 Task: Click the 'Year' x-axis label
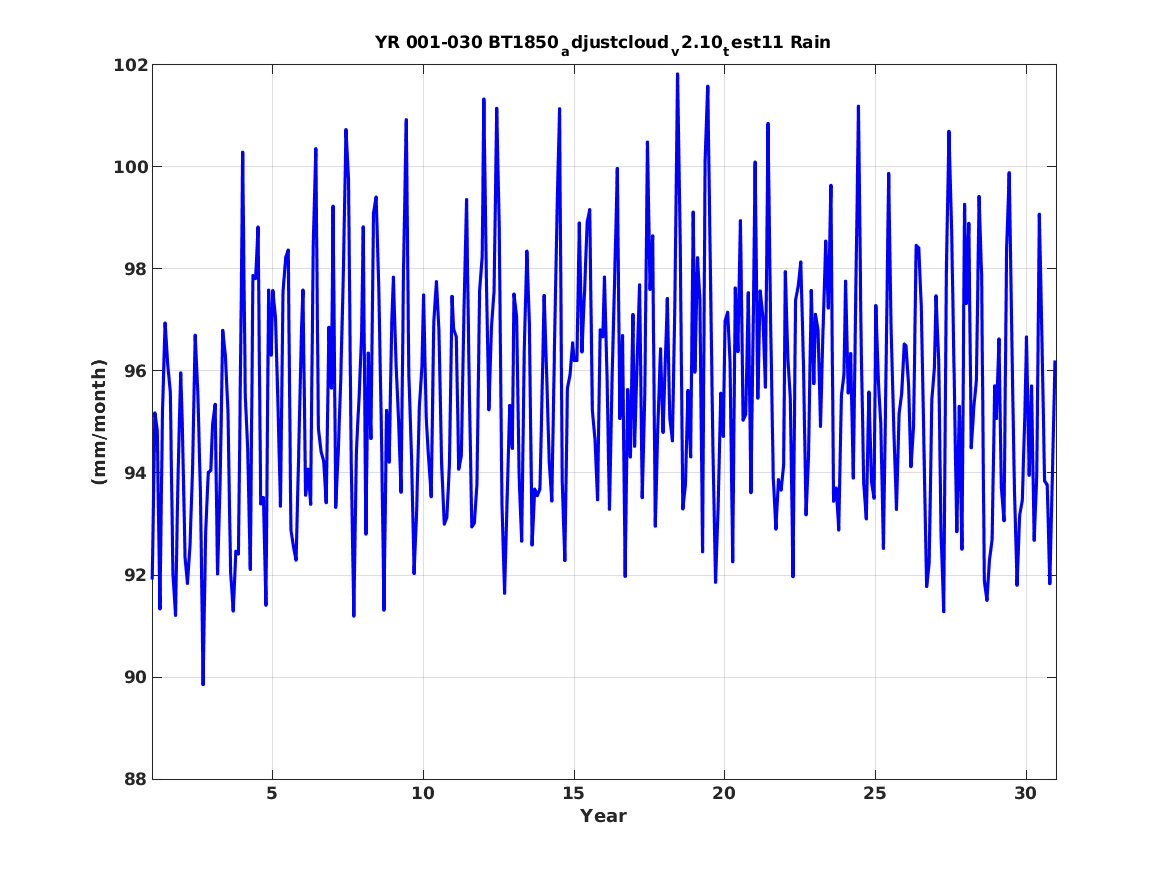(x=603, y=816)
